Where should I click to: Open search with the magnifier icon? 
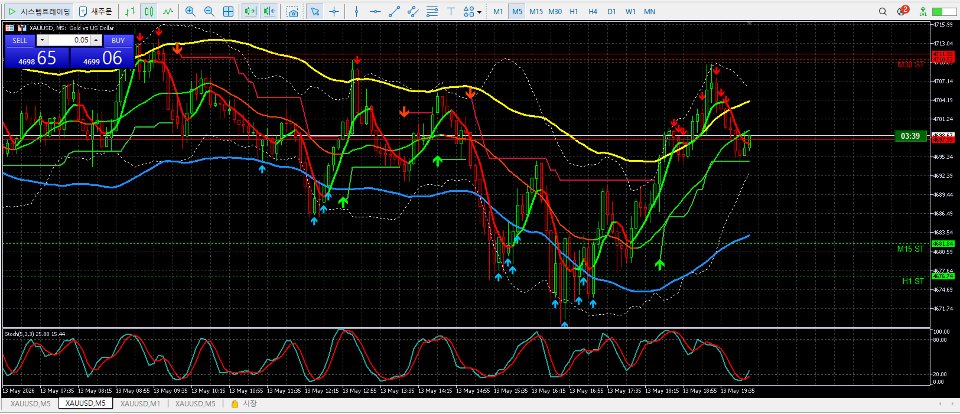coord(883,11)
